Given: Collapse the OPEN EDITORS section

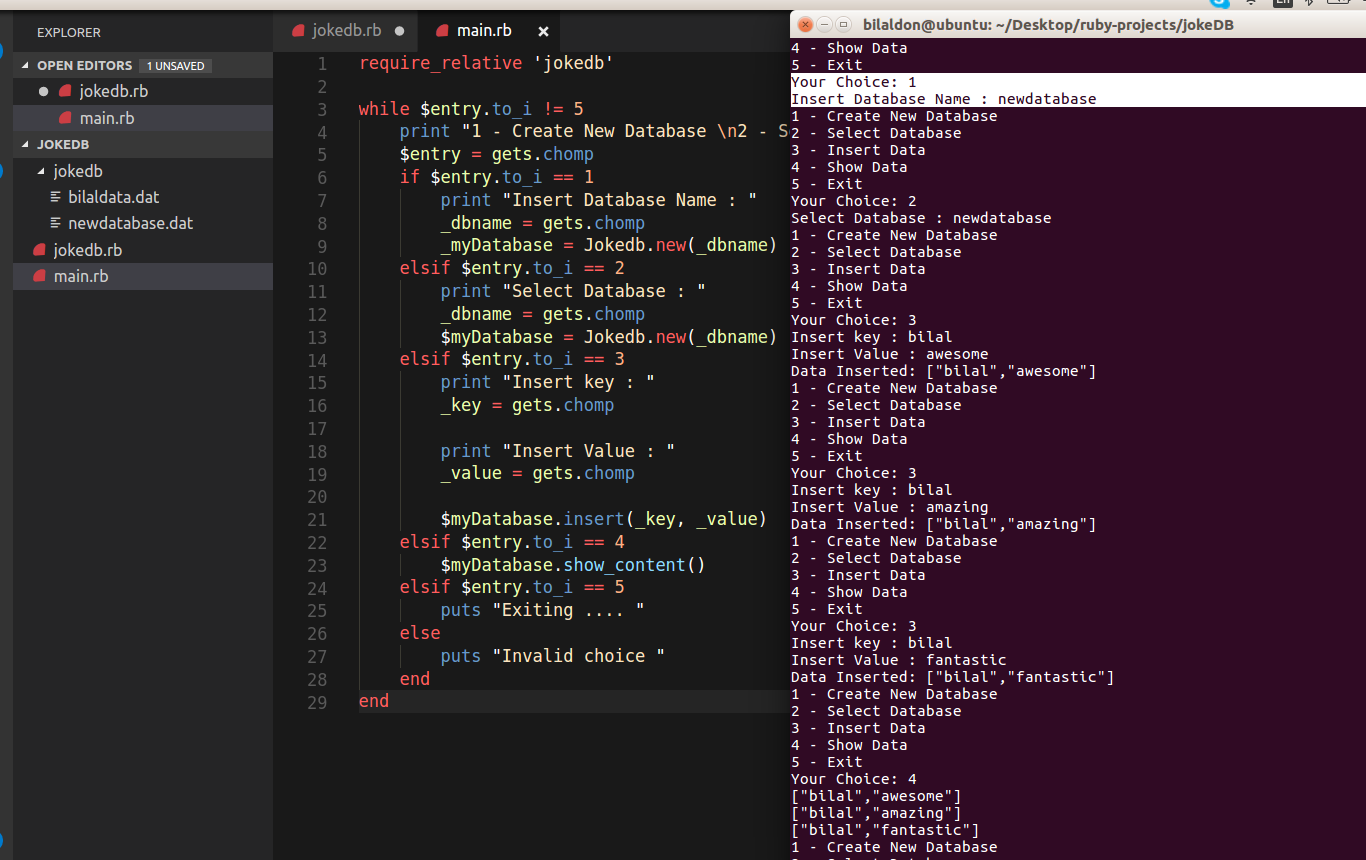Looking at the screenshot, I should pyautogui.click(x=26, y=65).
